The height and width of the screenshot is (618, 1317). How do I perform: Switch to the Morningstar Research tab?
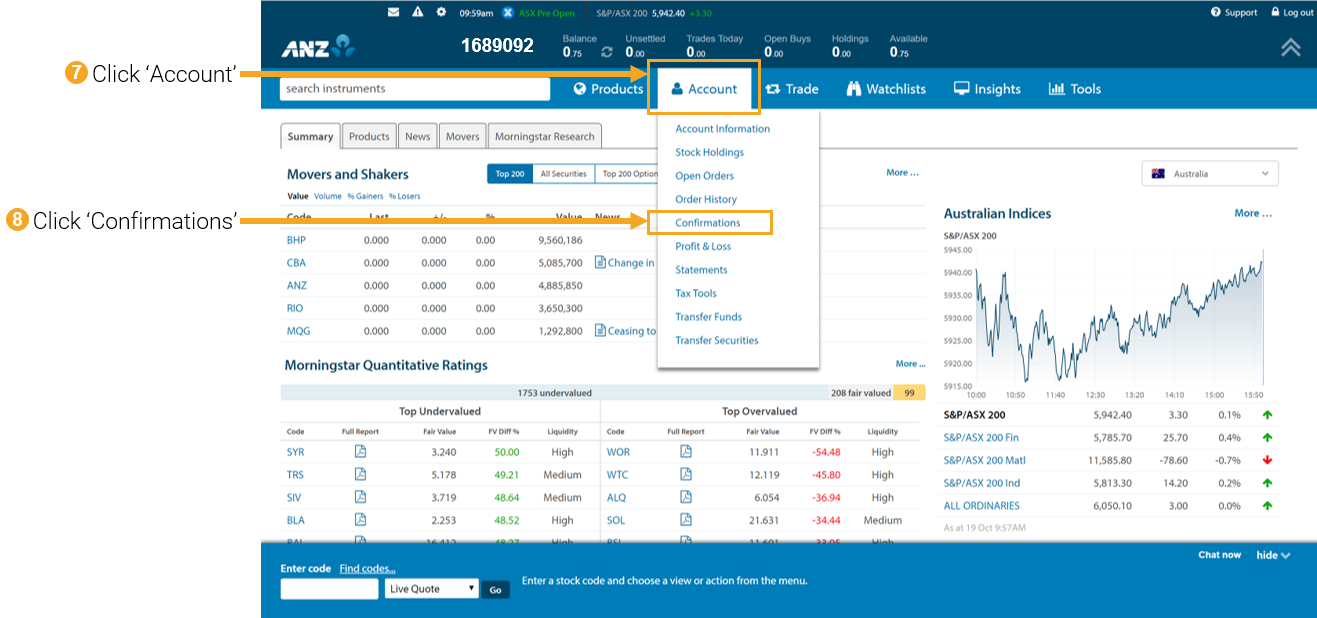click(x=544, y=135)
